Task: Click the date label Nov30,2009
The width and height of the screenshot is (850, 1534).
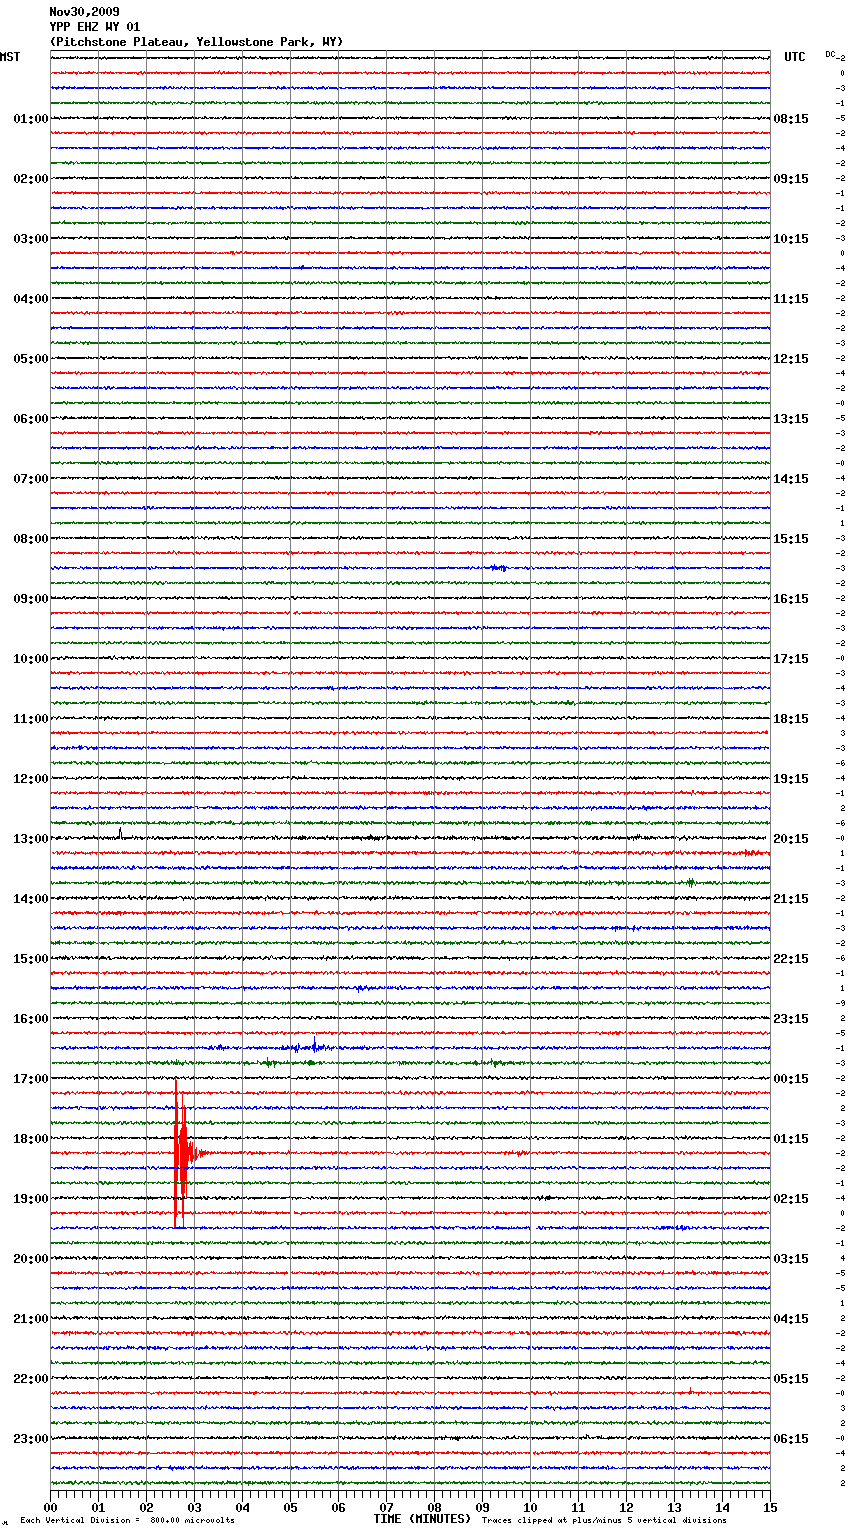Action: point(84,12)
